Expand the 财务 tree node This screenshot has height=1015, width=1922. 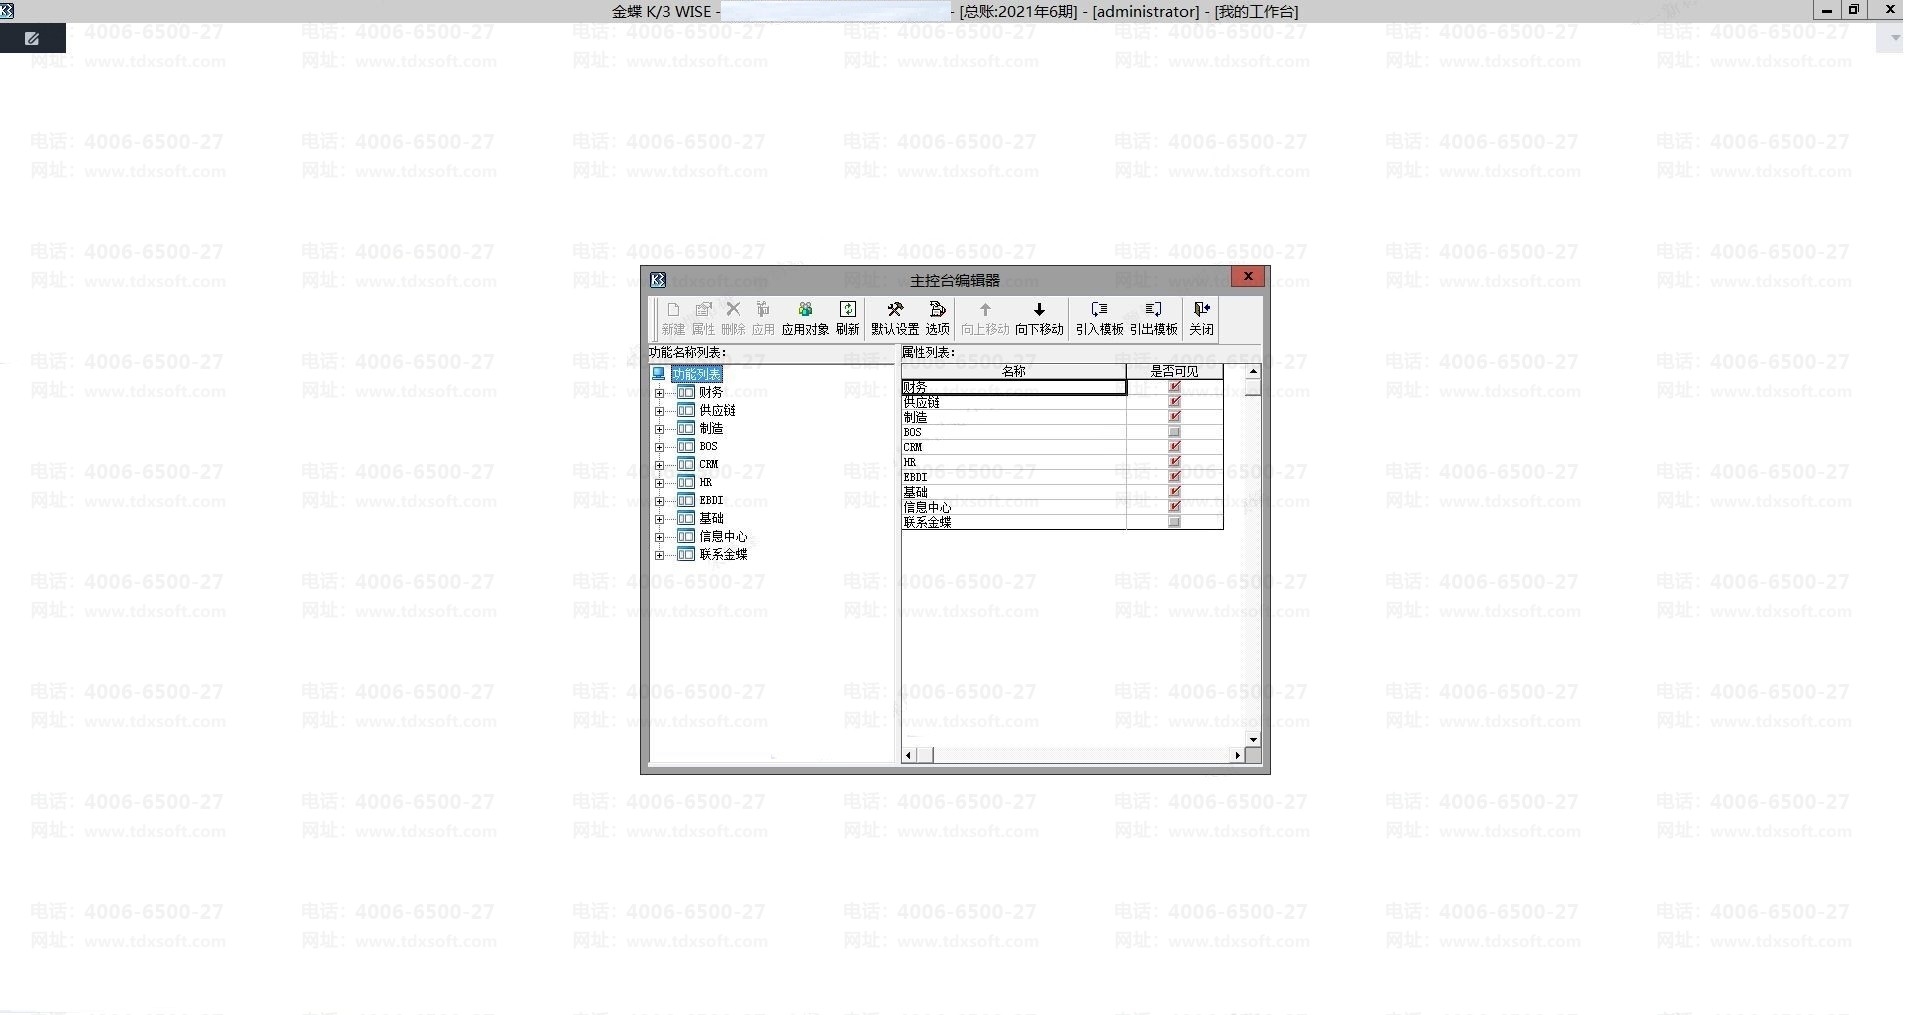pyautogui.click(x=659, y=393)
